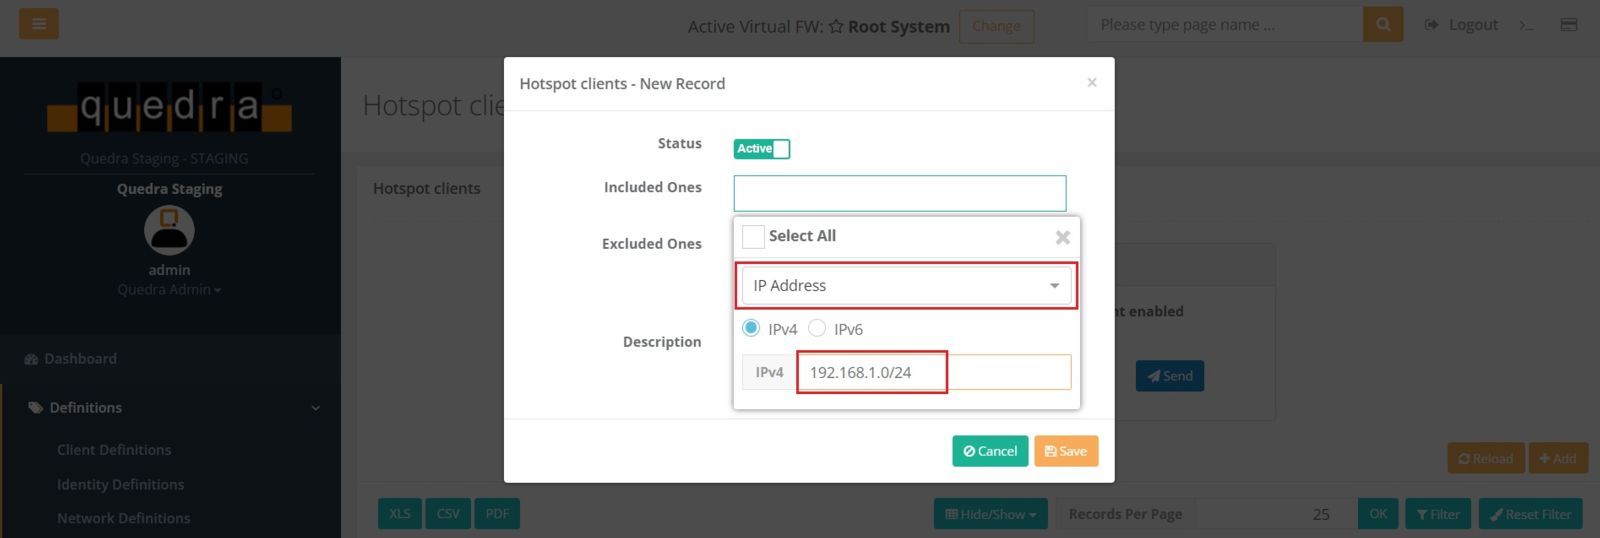Image resolution: width=1600 pixels, height=538 pixels.
Task: Toggle the Active status switch
Action: tap(761, 149)
